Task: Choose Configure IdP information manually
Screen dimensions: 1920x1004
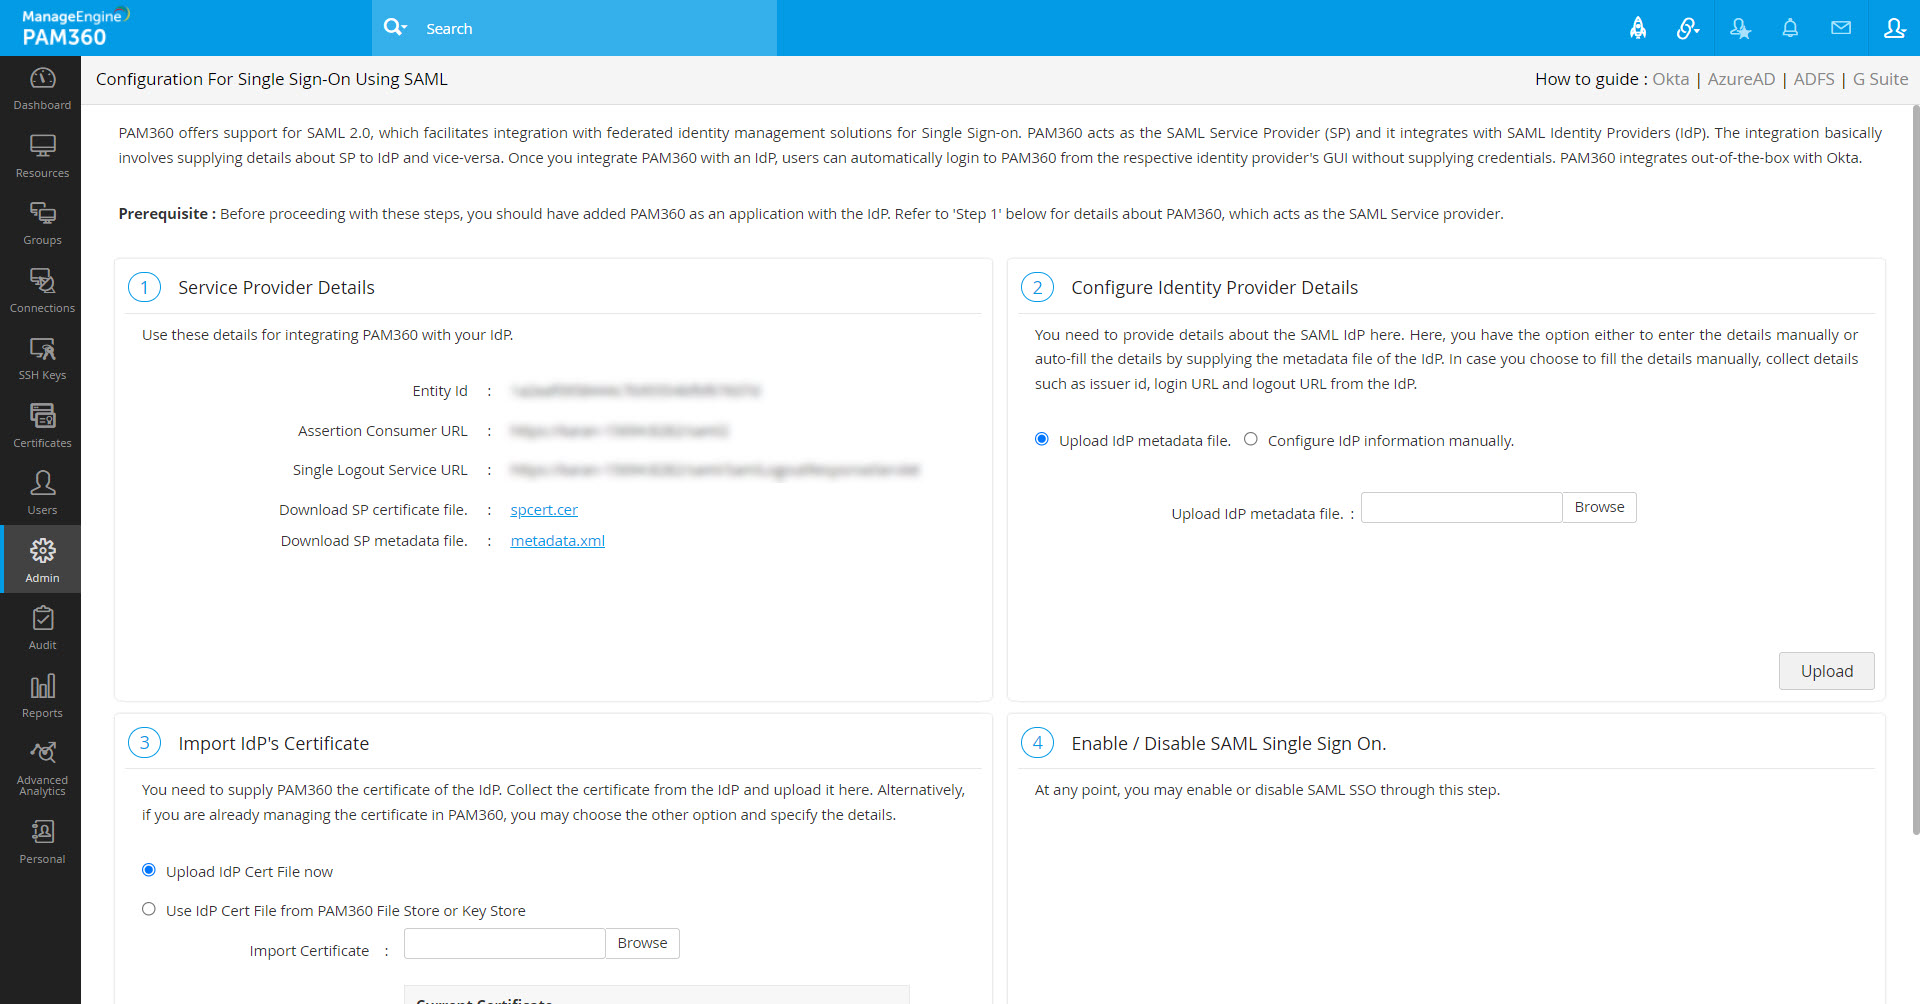Action: [x=1251, y=439]
